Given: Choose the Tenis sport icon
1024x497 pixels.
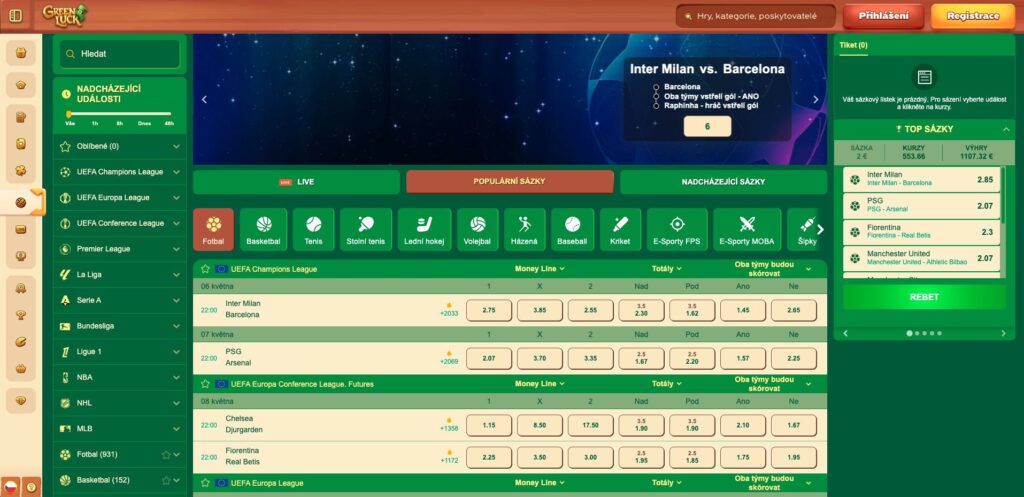Looking at the screenshot, I should [x=314, y=229].
